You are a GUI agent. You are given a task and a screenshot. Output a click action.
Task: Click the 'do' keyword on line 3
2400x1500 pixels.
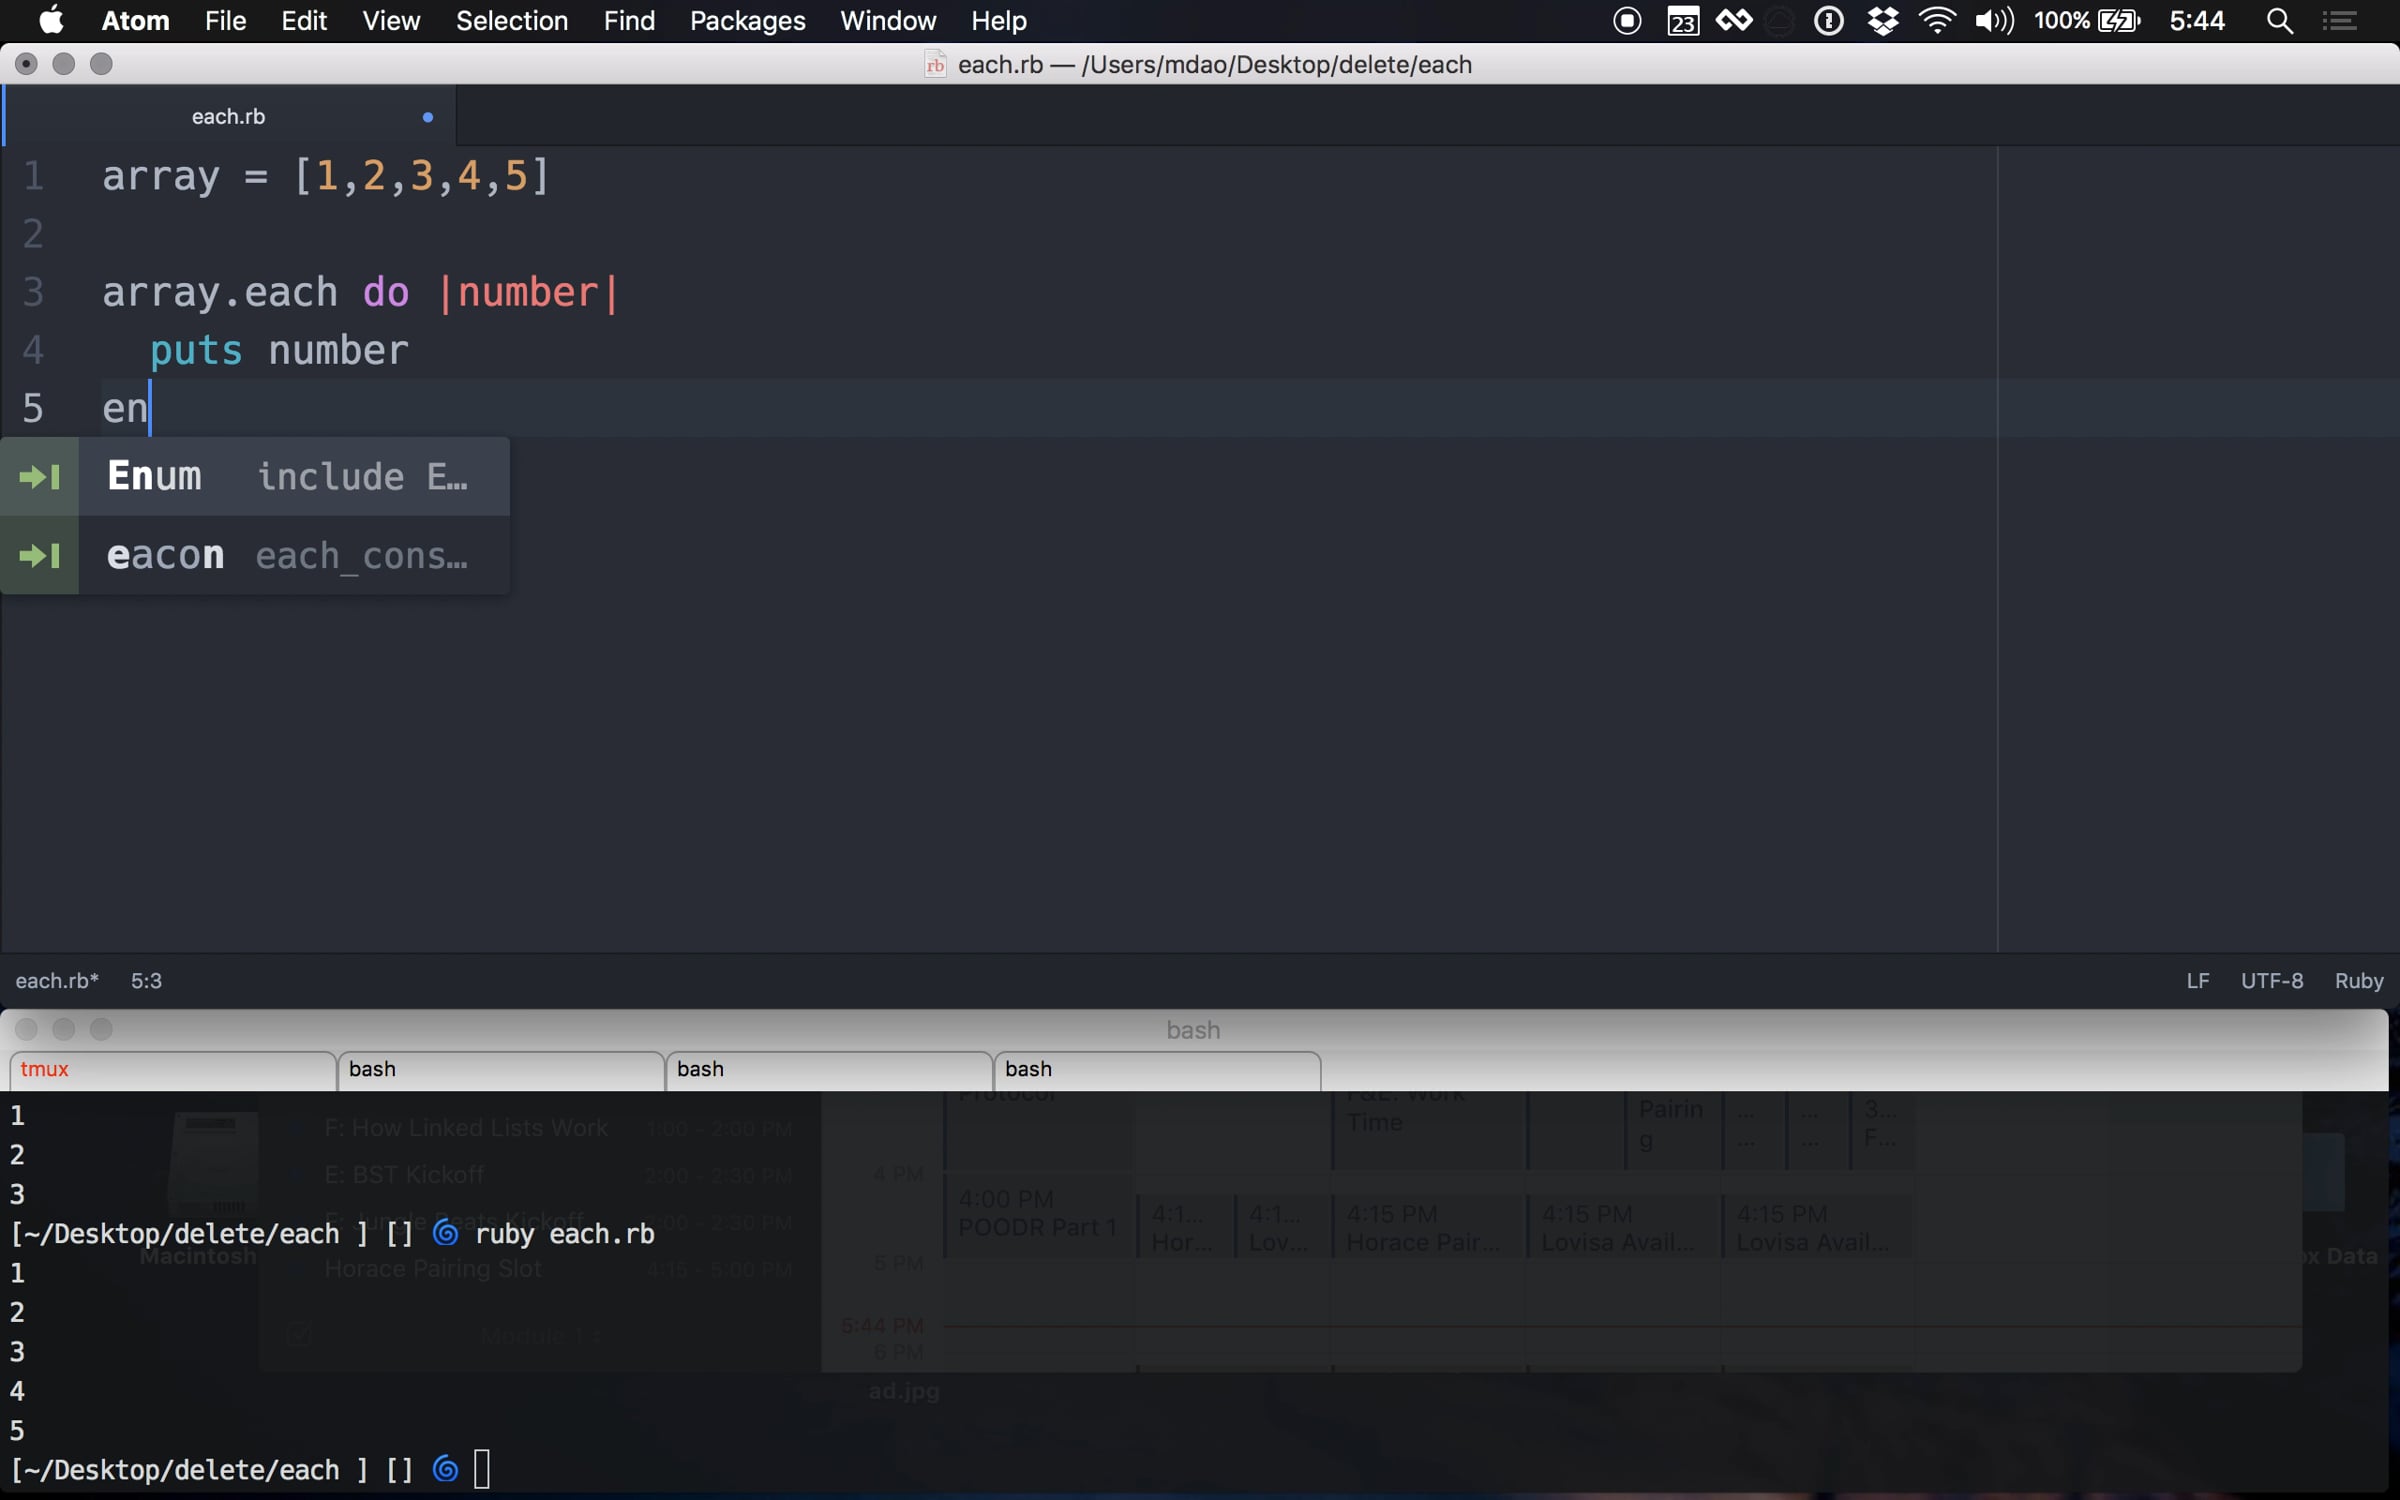pos(386,293)
